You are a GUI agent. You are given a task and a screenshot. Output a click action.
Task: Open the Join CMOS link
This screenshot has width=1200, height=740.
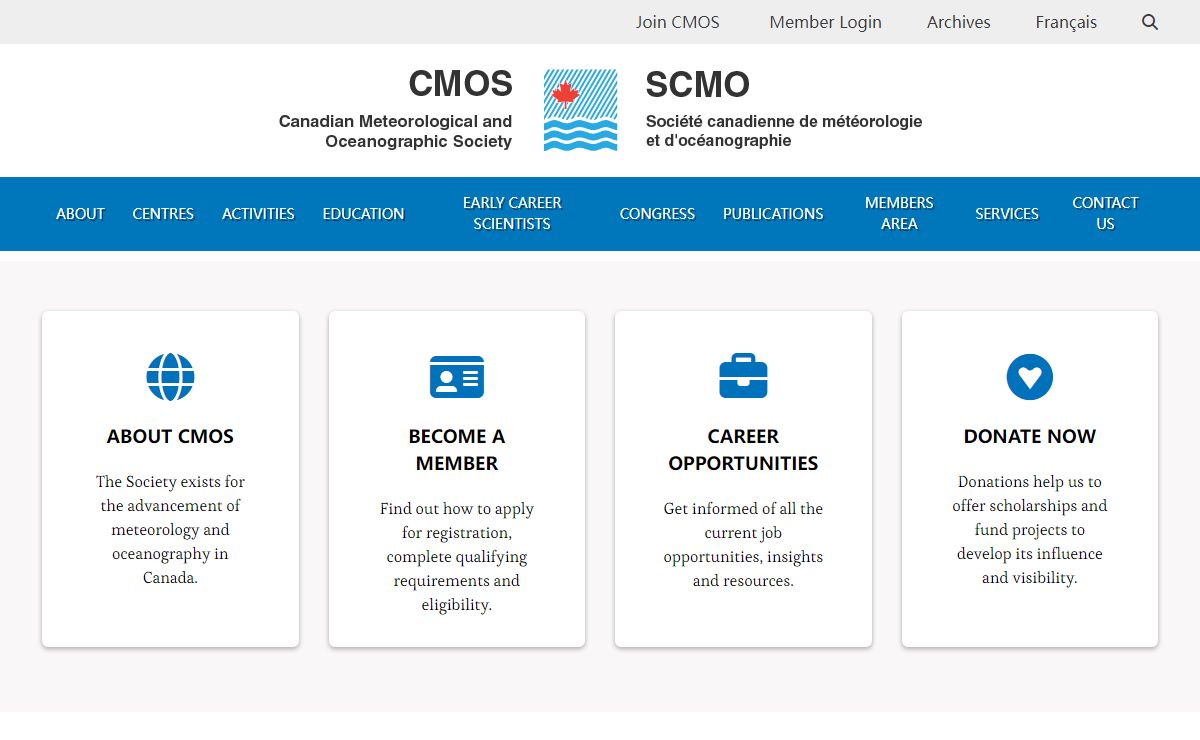678,22
